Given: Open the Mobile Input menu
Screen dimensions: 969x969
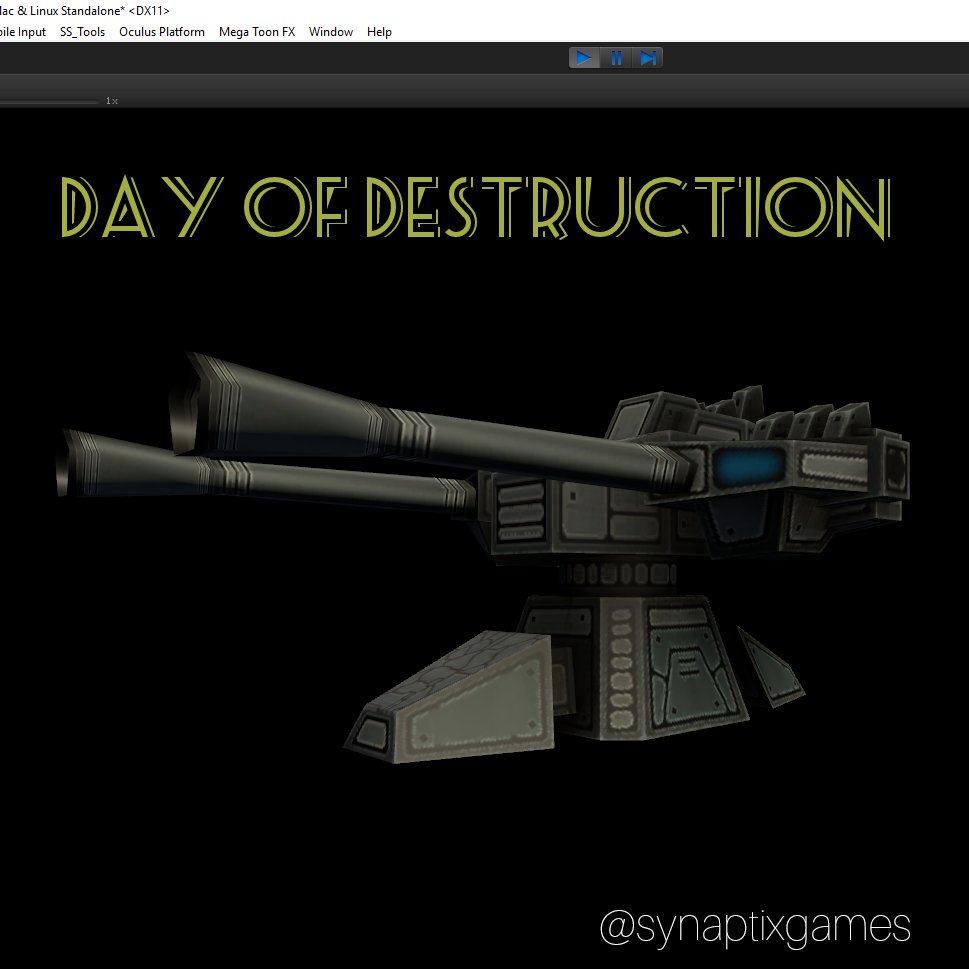Looking at the screenshot, I should coord(23,32).
